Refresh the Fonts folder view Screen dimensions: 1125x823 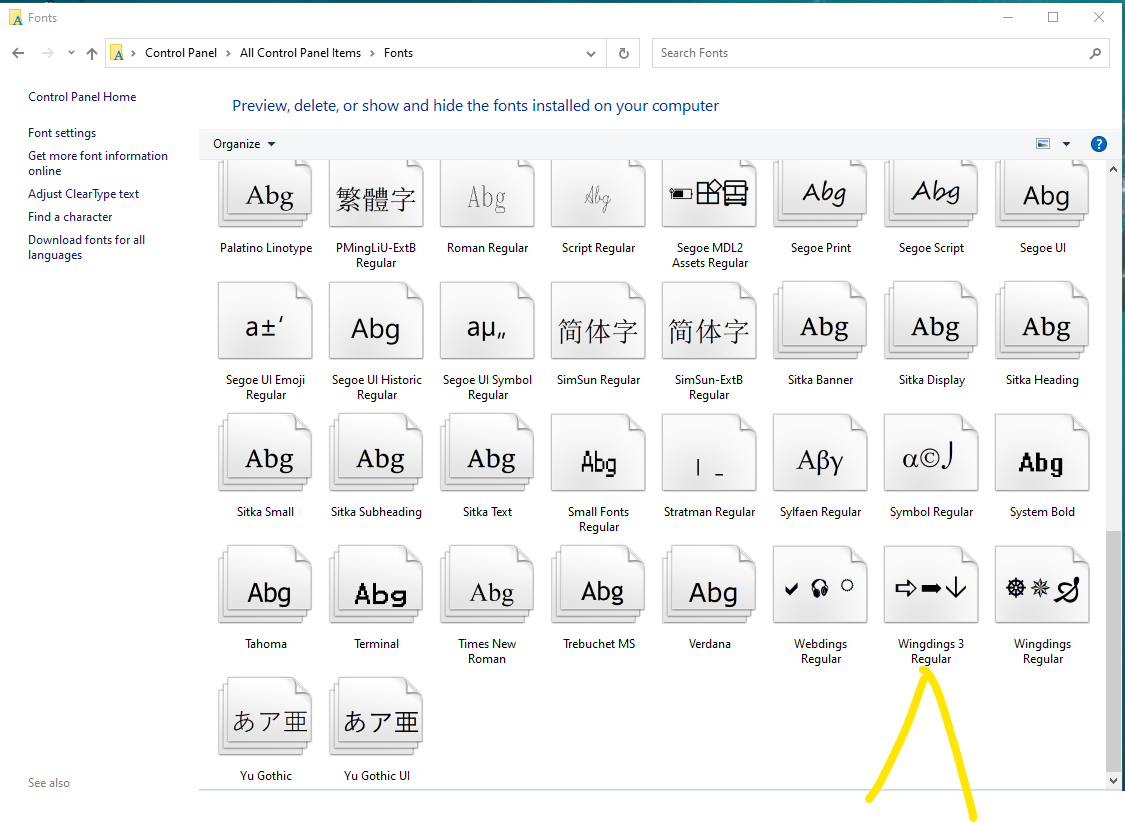623,53
